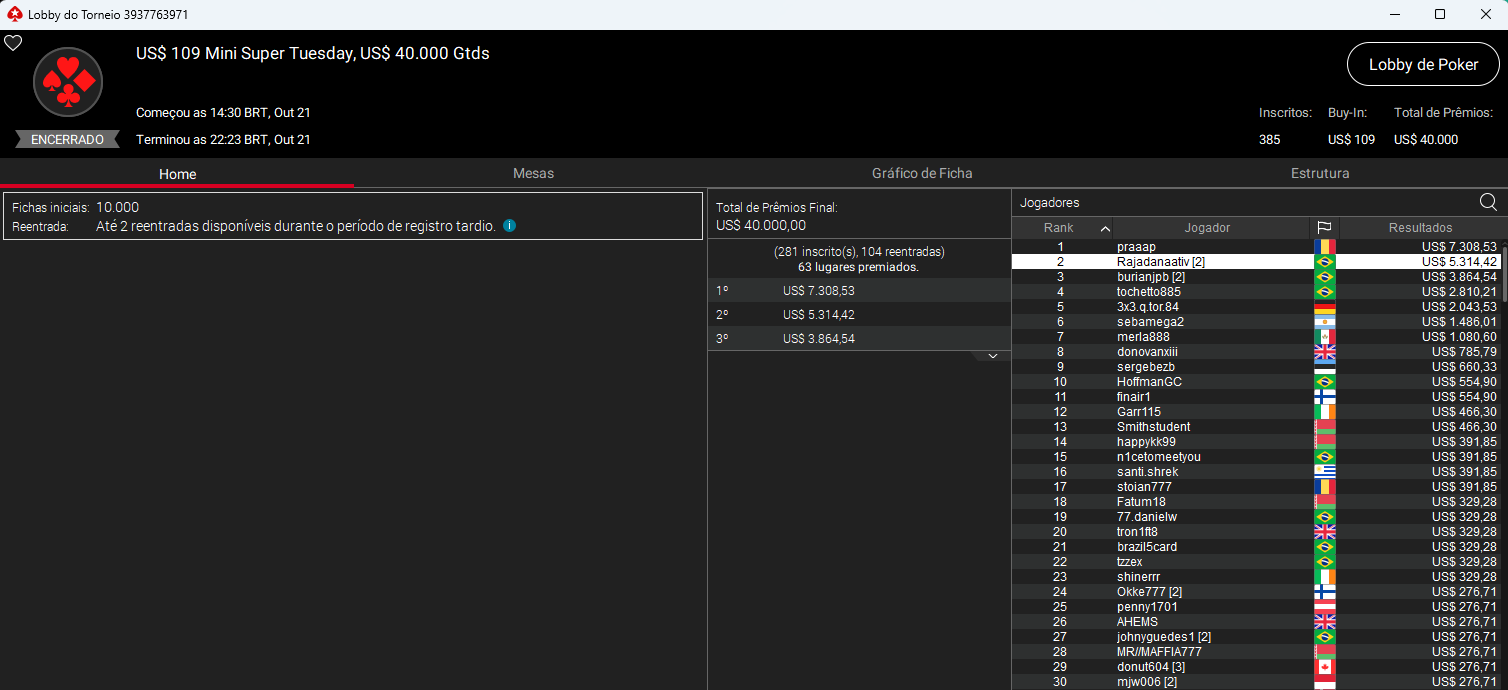Image resolution: width=1508 pixels, height=690 pixels.
Task: Toggle the Rank column sort arrow
Action: [x=1104, y=228]
